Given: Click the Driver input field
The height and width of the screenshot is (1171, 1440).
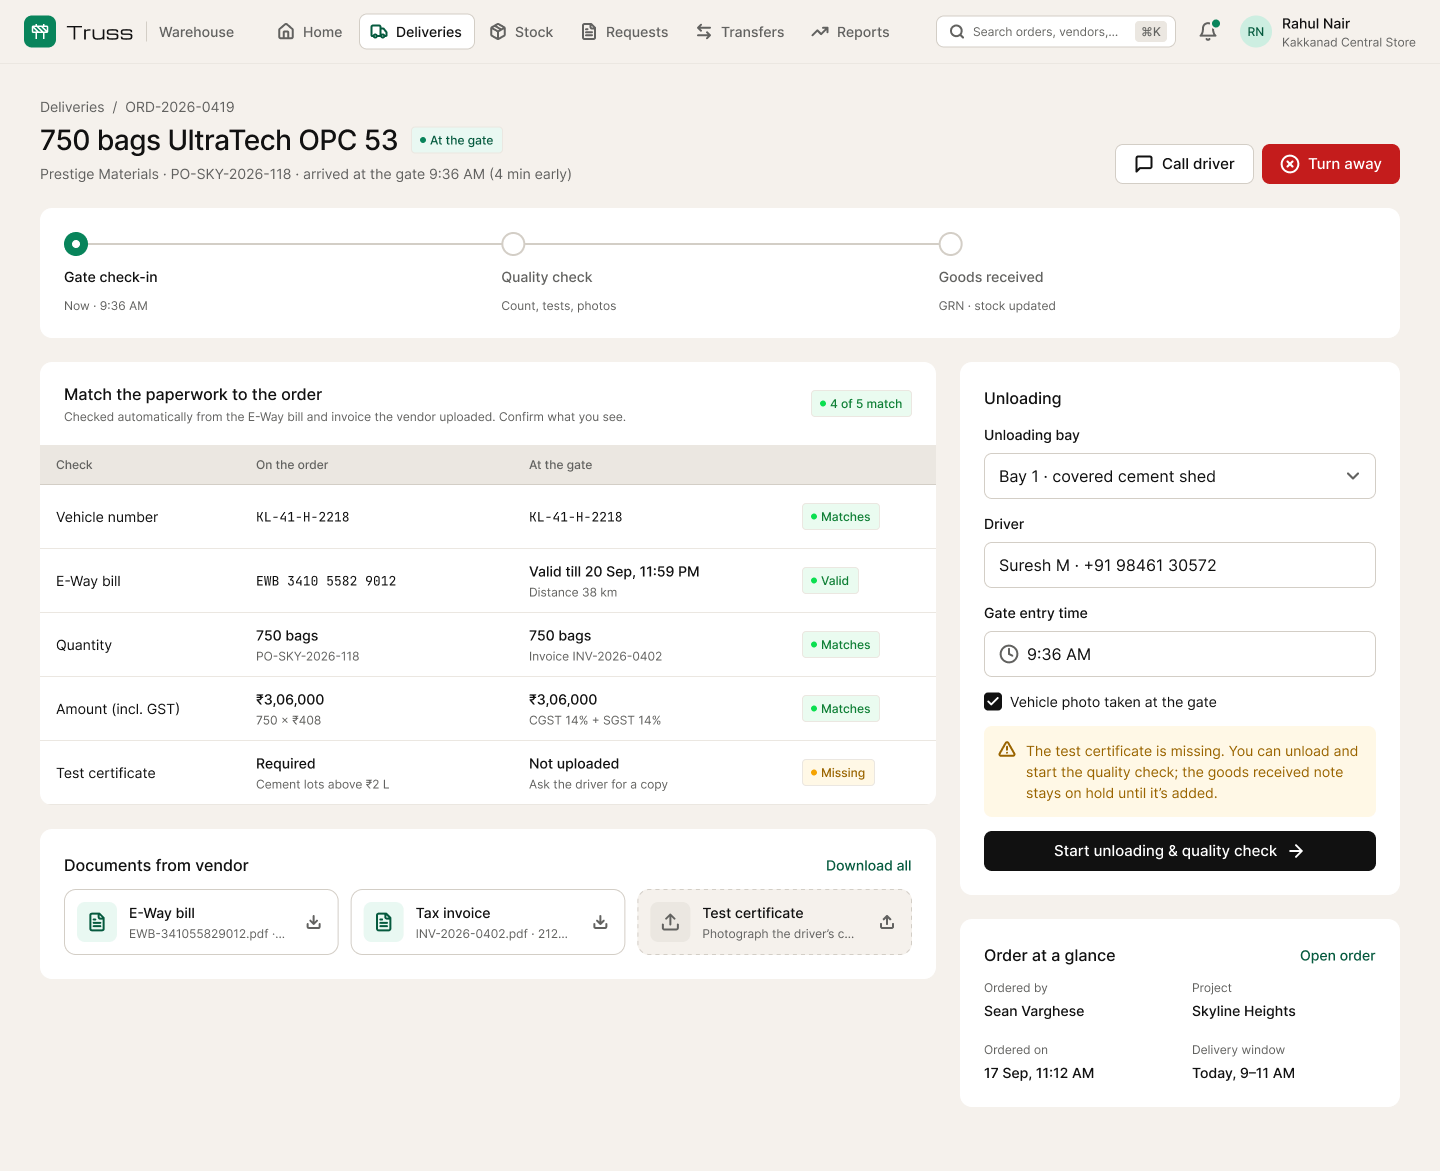Looking at the screenshot, I should click(1180, 565).
